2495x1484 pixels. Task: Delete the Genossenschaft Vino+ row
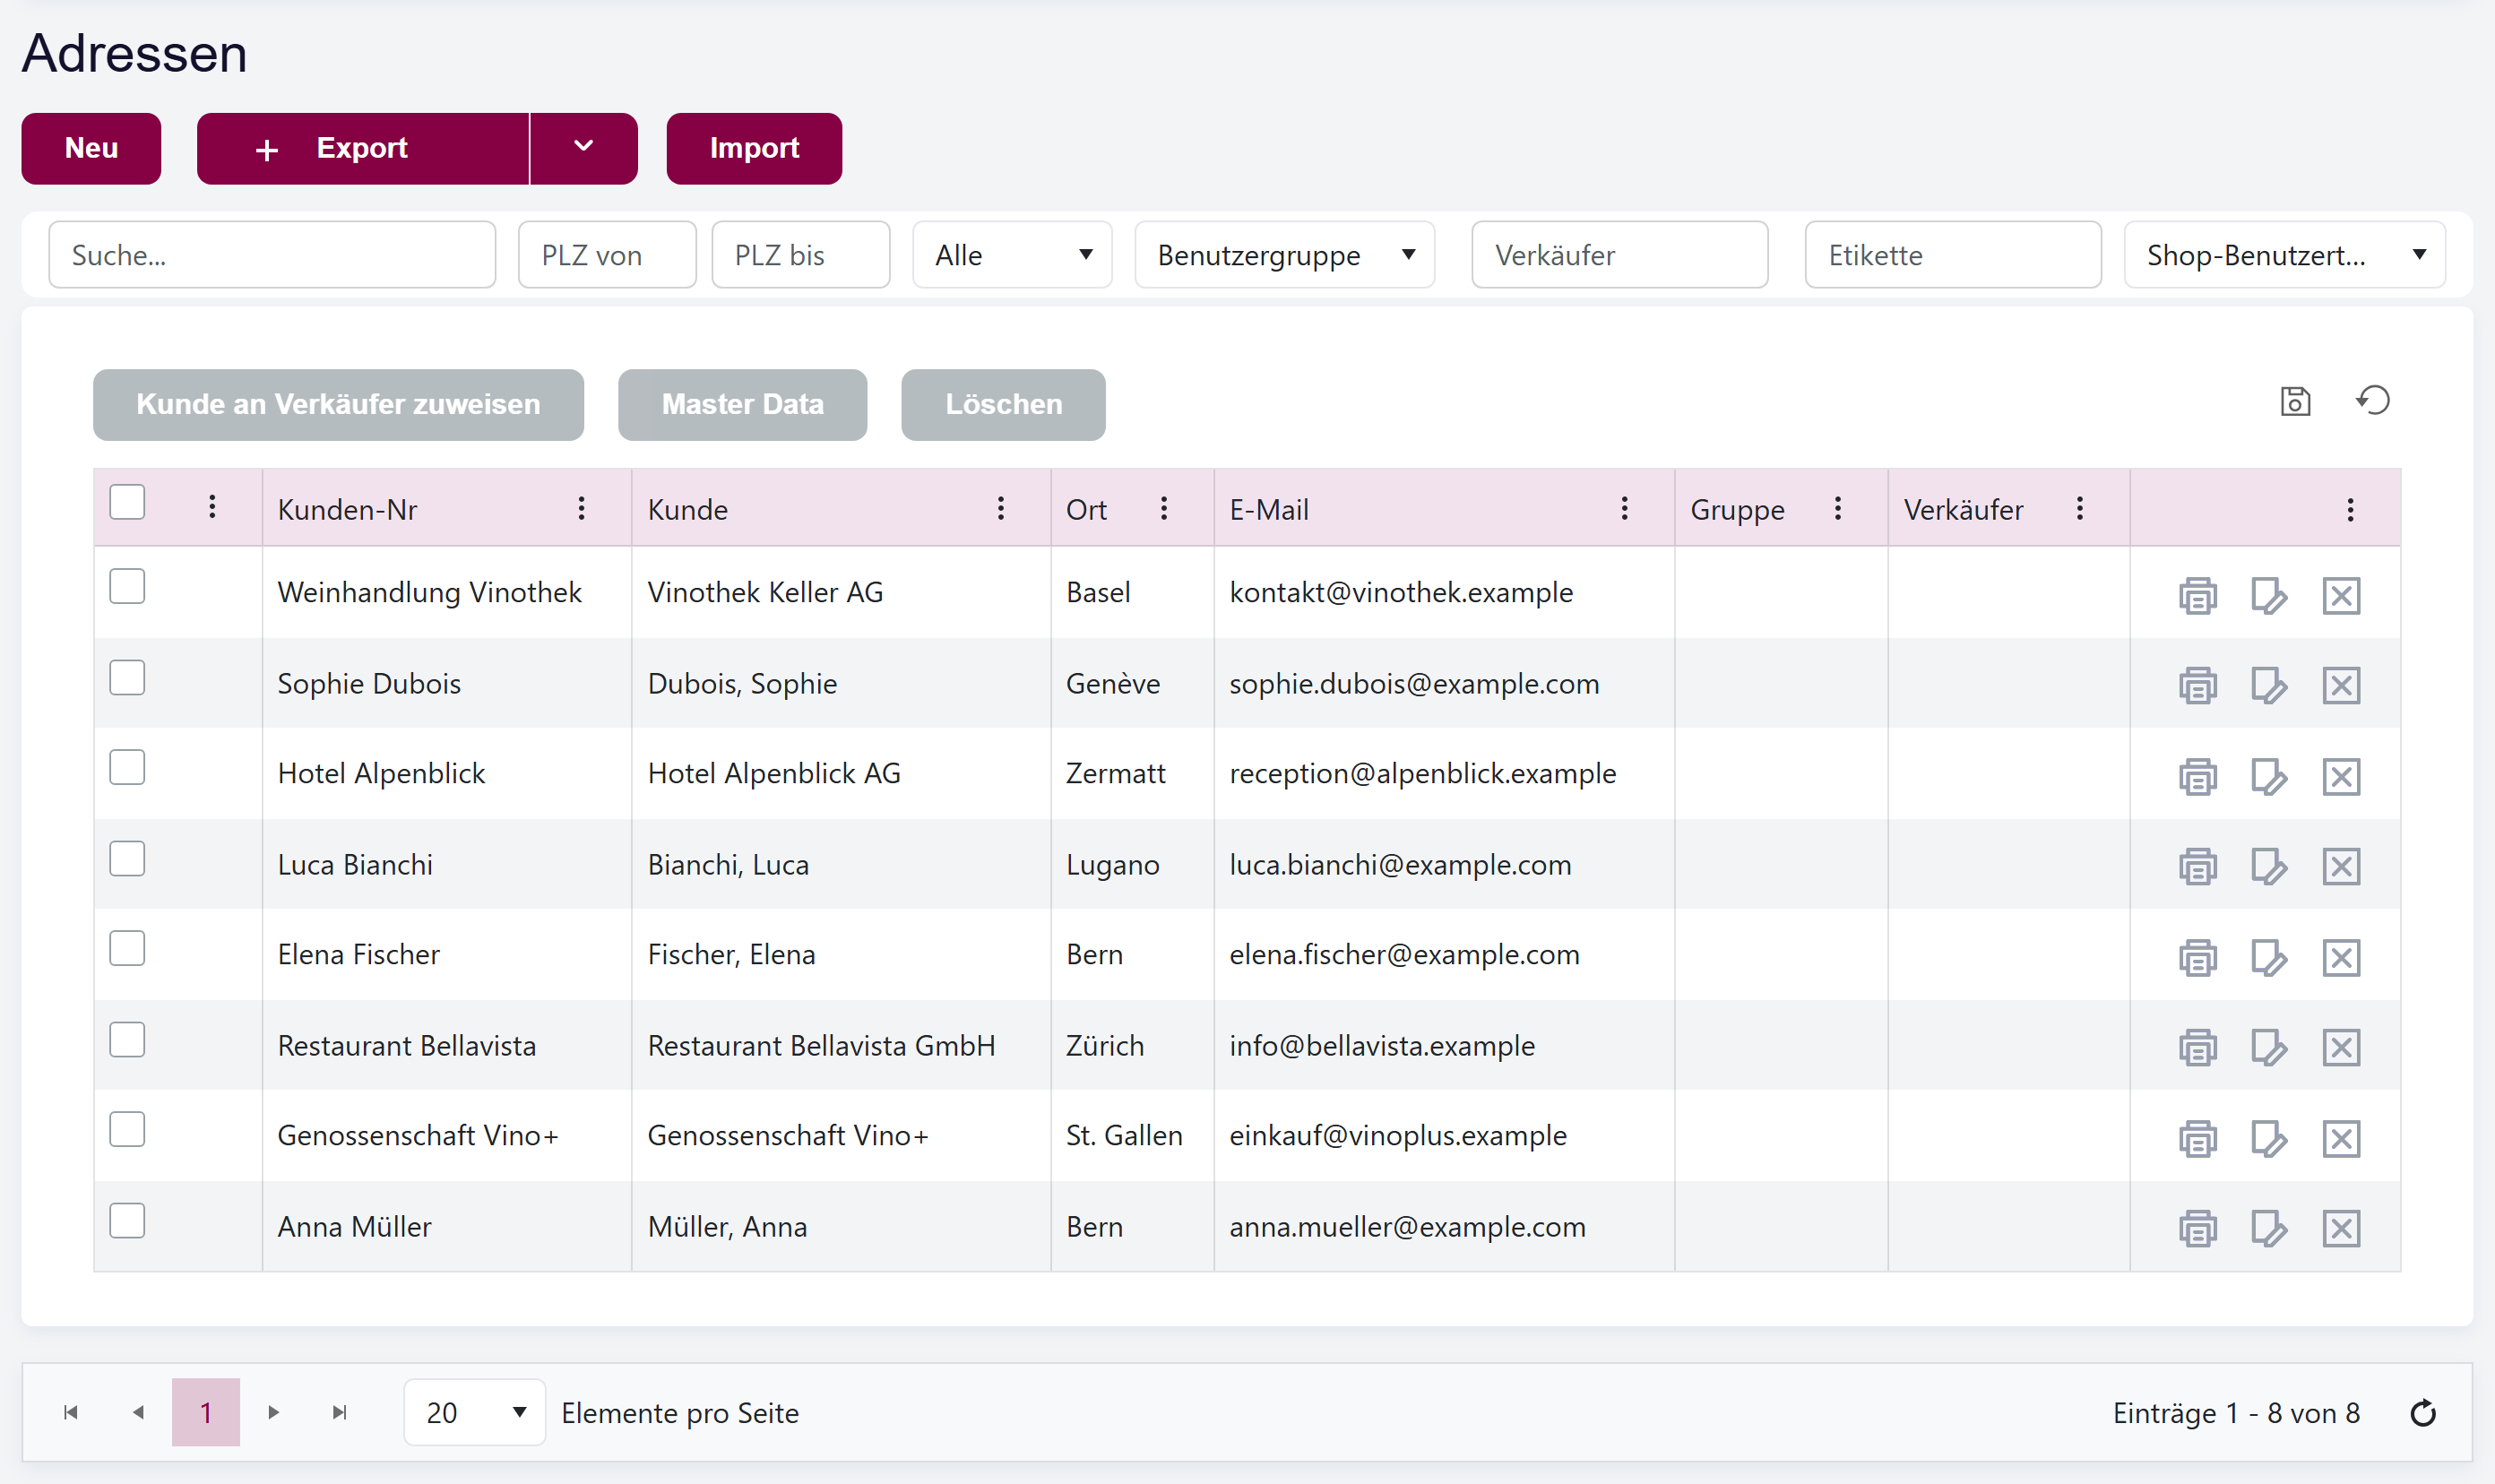coord(2341,1139)
